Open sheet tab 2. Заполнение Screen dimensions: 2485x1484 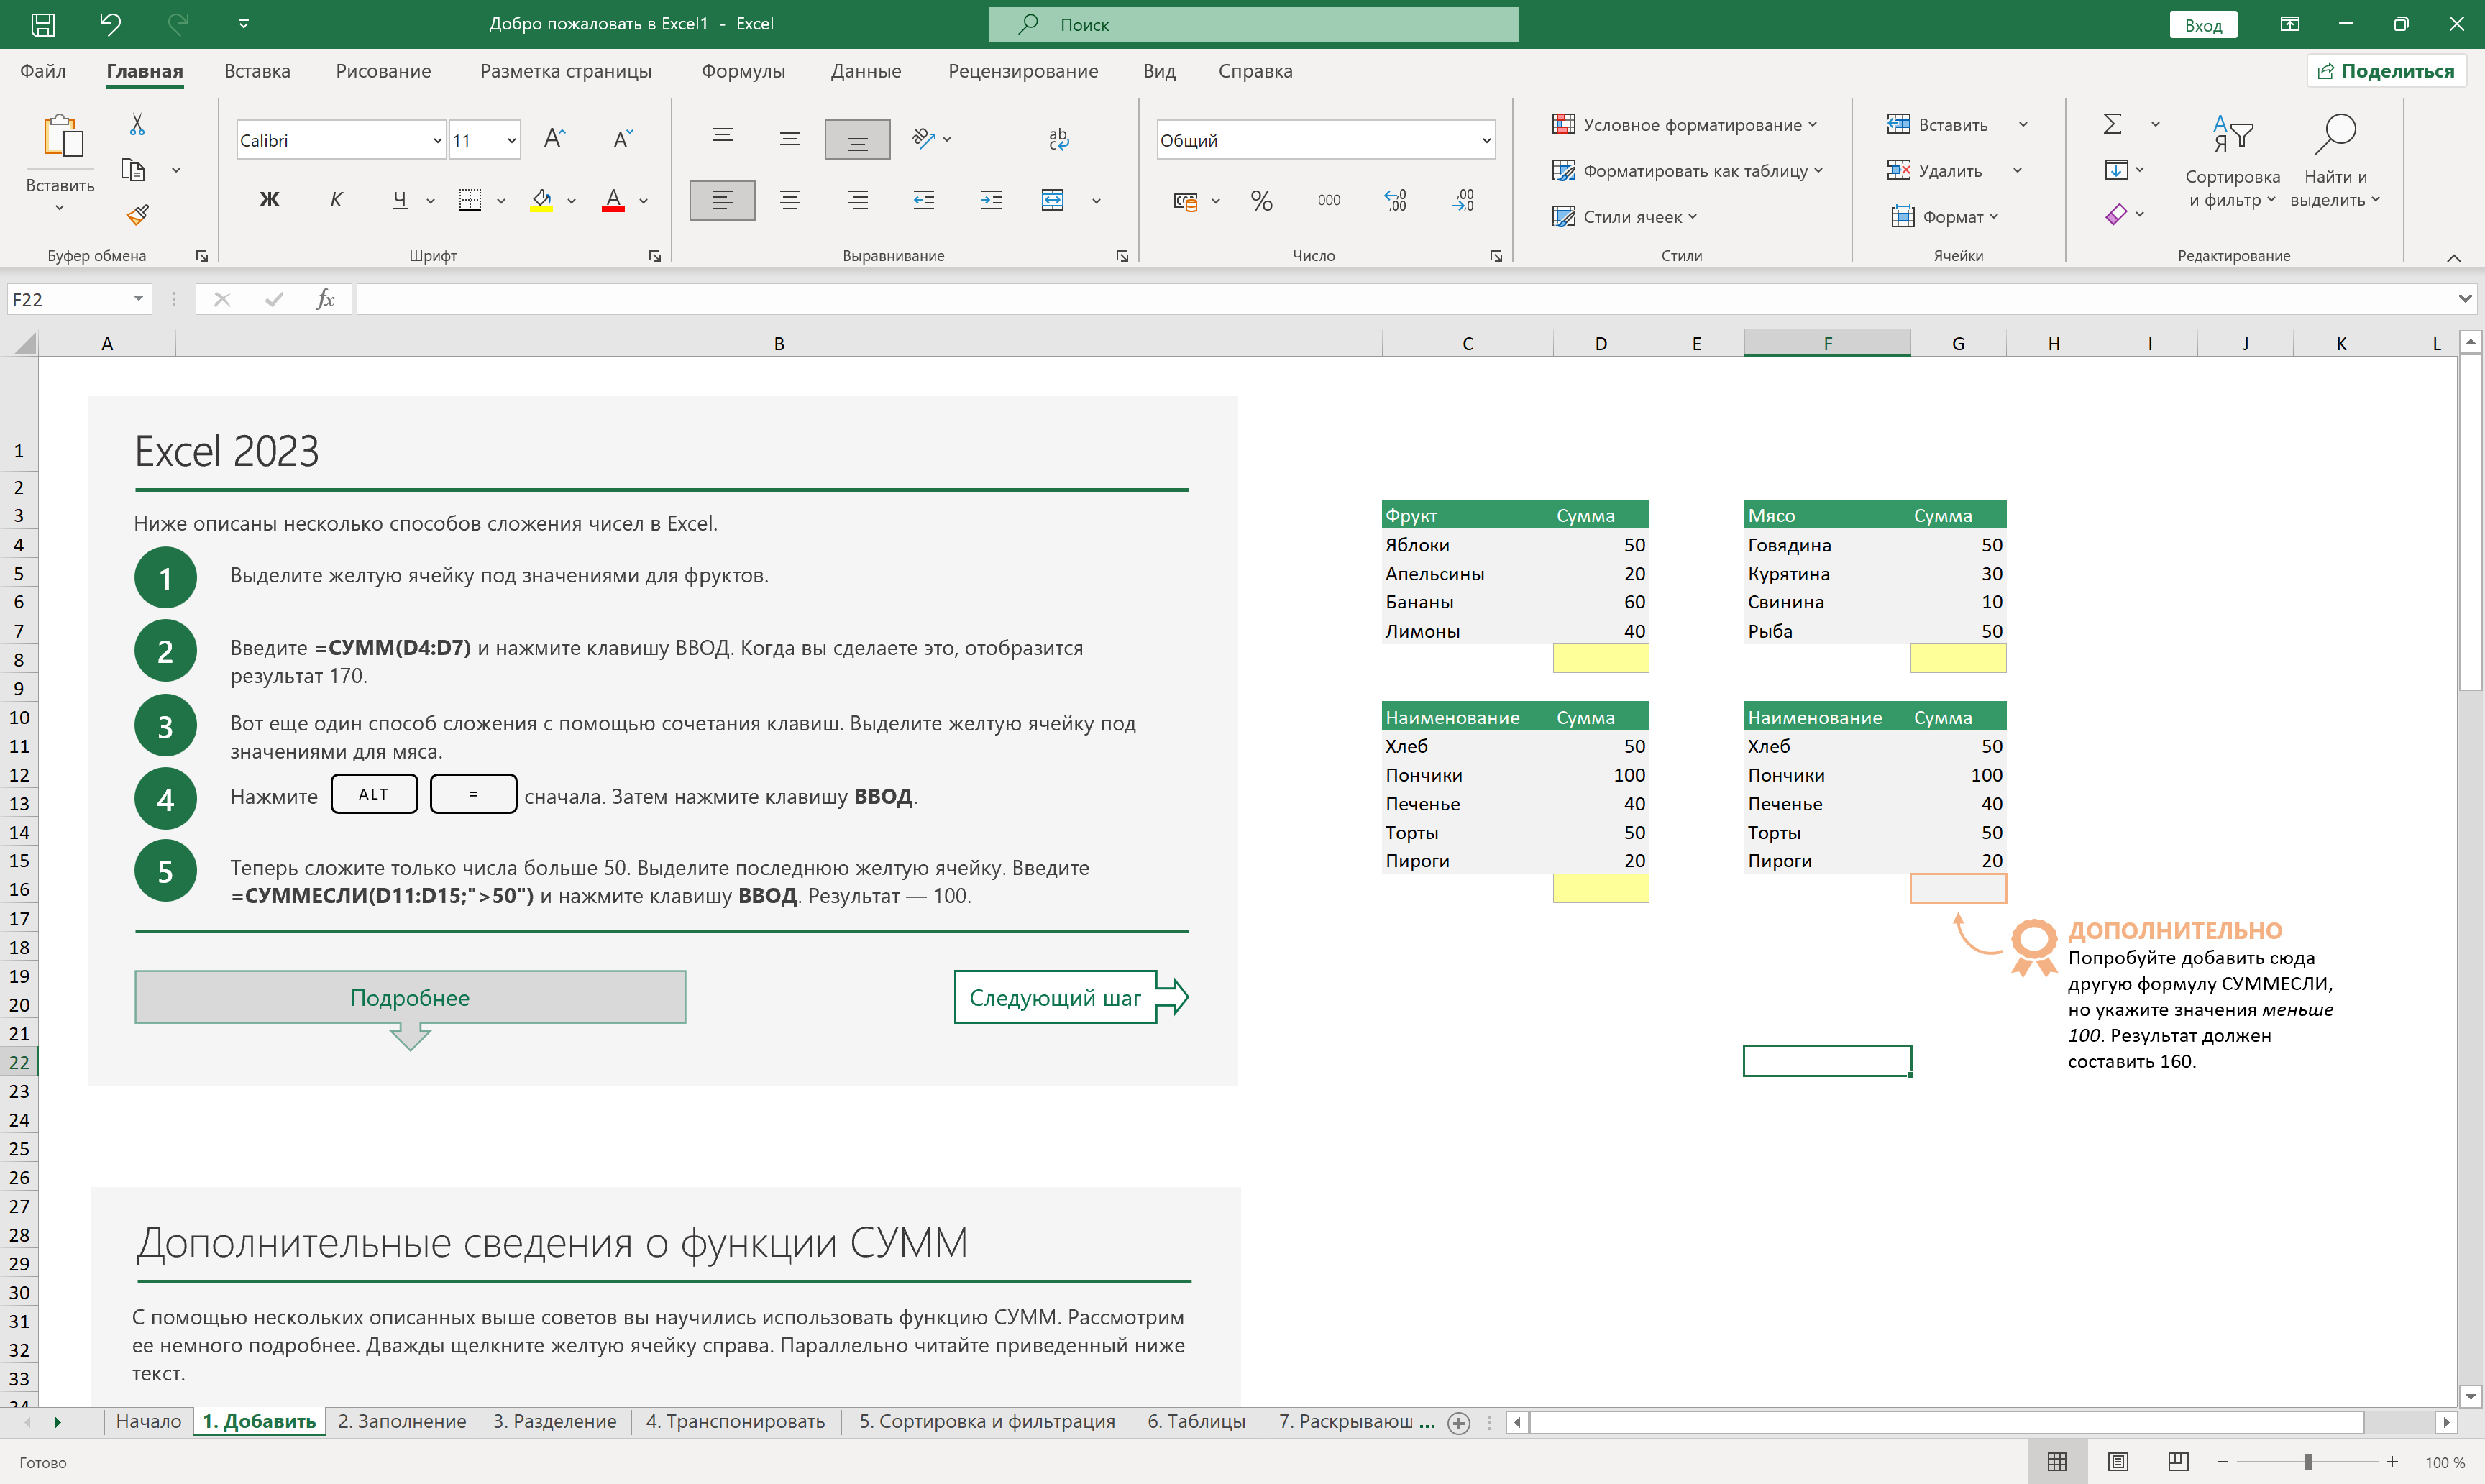click(x=401, y=1421)
